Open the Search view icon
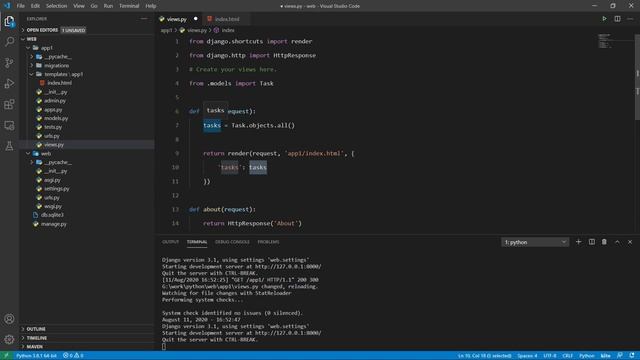Image resolution: width=640 pixels, height=360 pixels. pos(9,42)
